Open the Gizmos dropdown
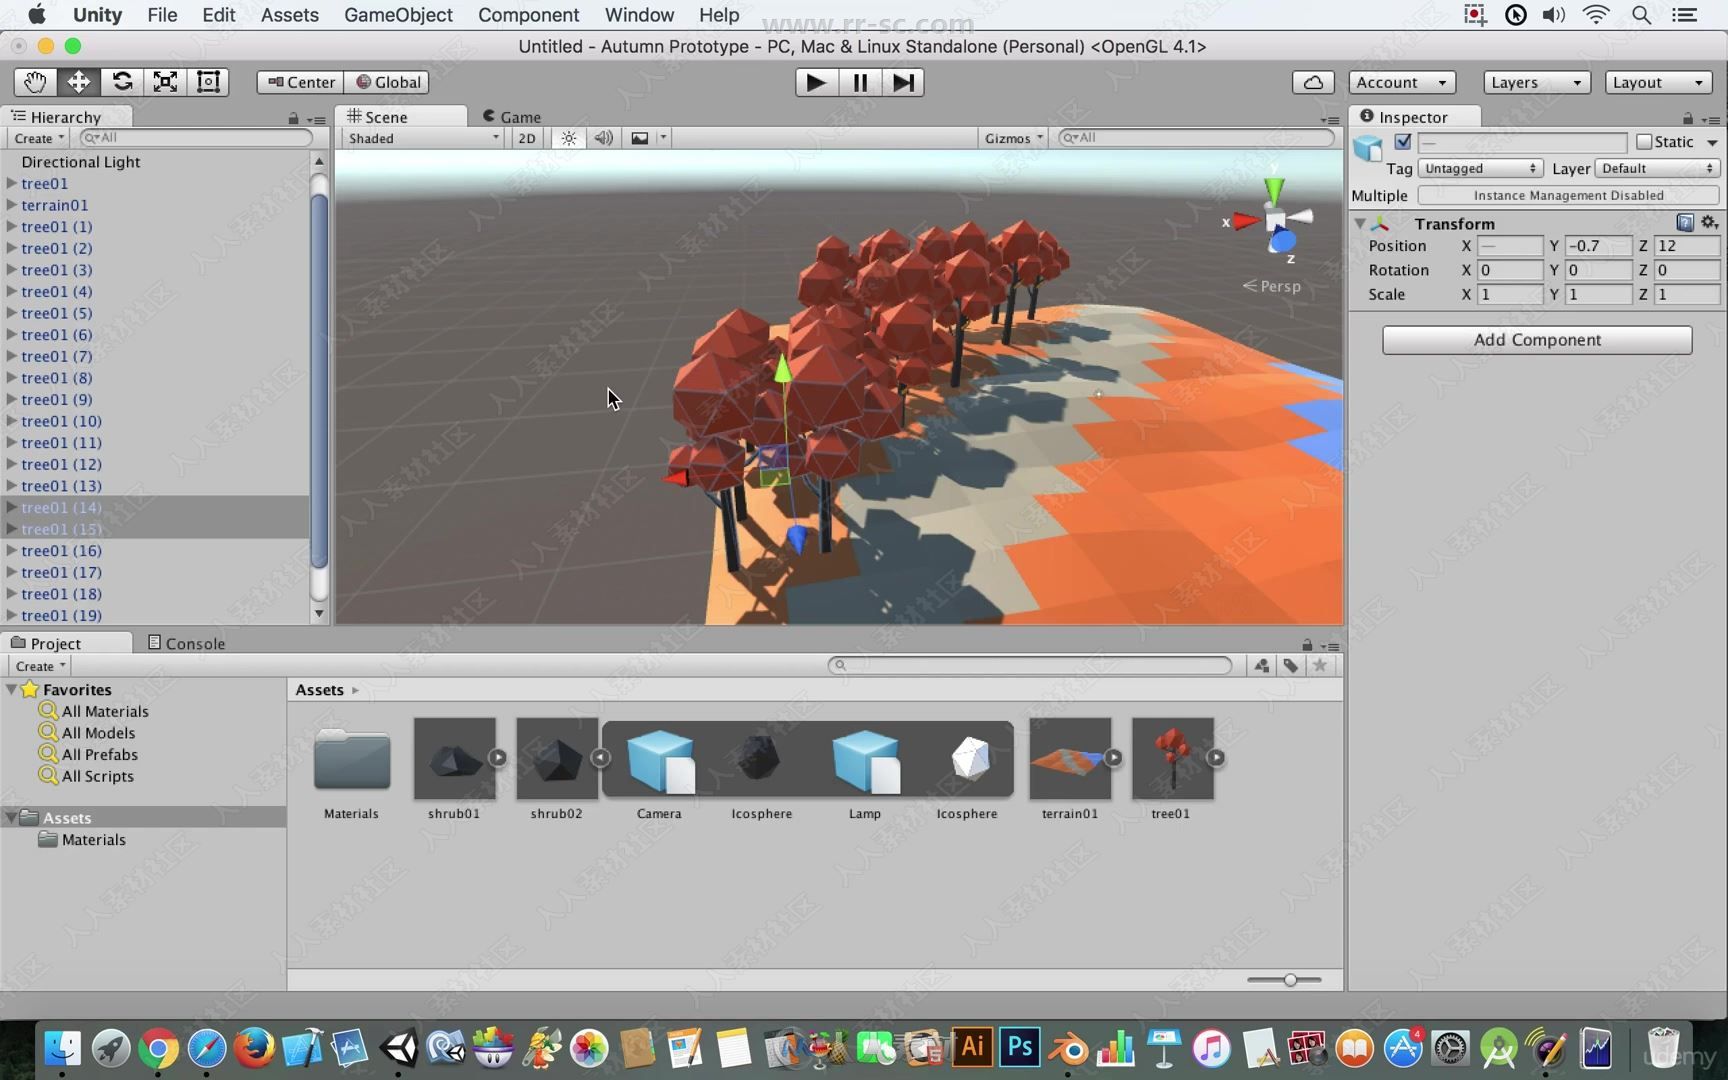Image resolution: width=1728 pixels, height=1080 pixels. coord(1013,138)
